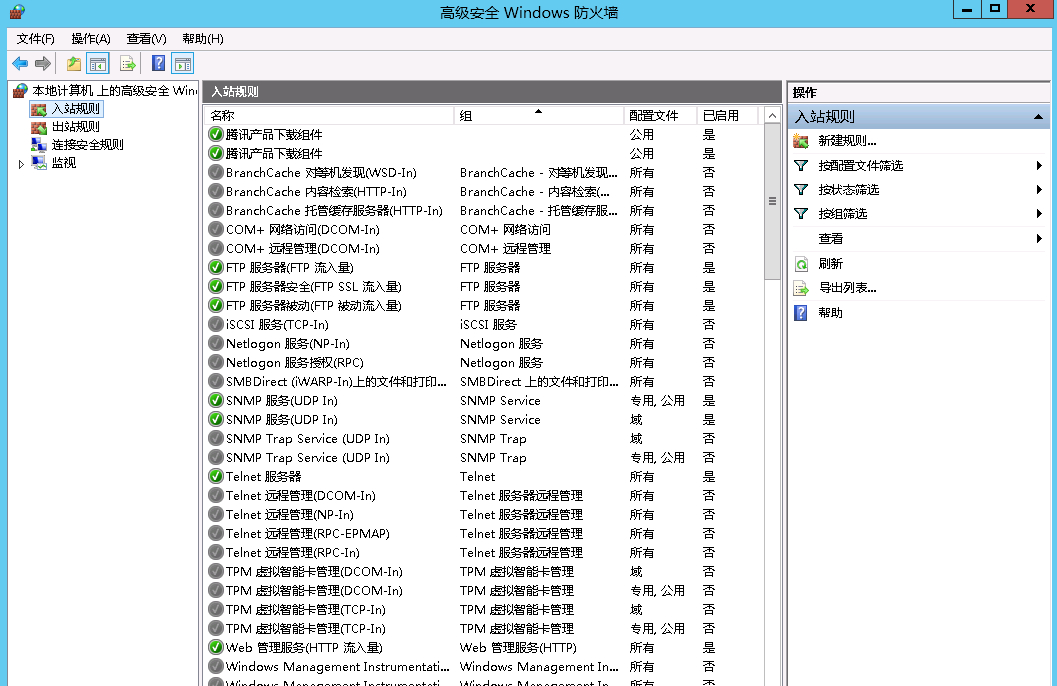Viewport: 1057px width, 686px height.
Task: Click 刷新 action link
Action: pos(830,263)
